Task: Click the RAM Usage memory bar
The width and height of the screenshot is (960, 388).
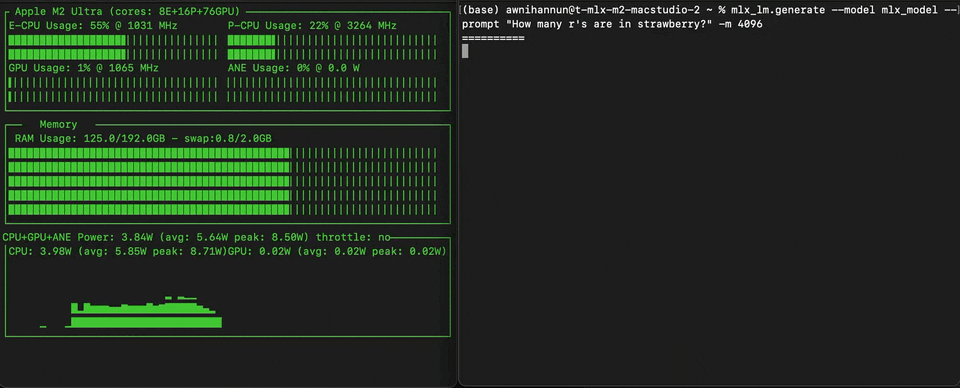Action: pos(222,181)
